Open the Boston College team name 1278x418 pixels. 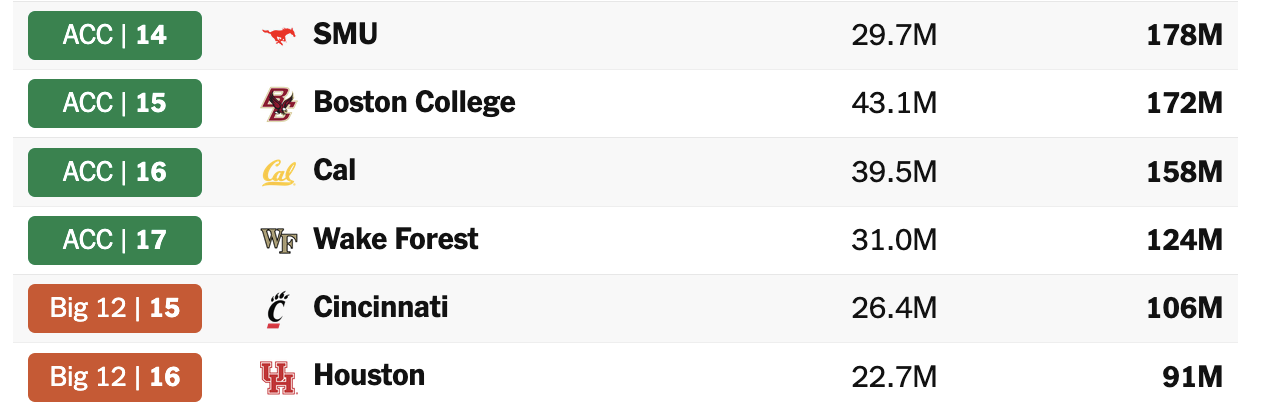[x=414, y=103]
